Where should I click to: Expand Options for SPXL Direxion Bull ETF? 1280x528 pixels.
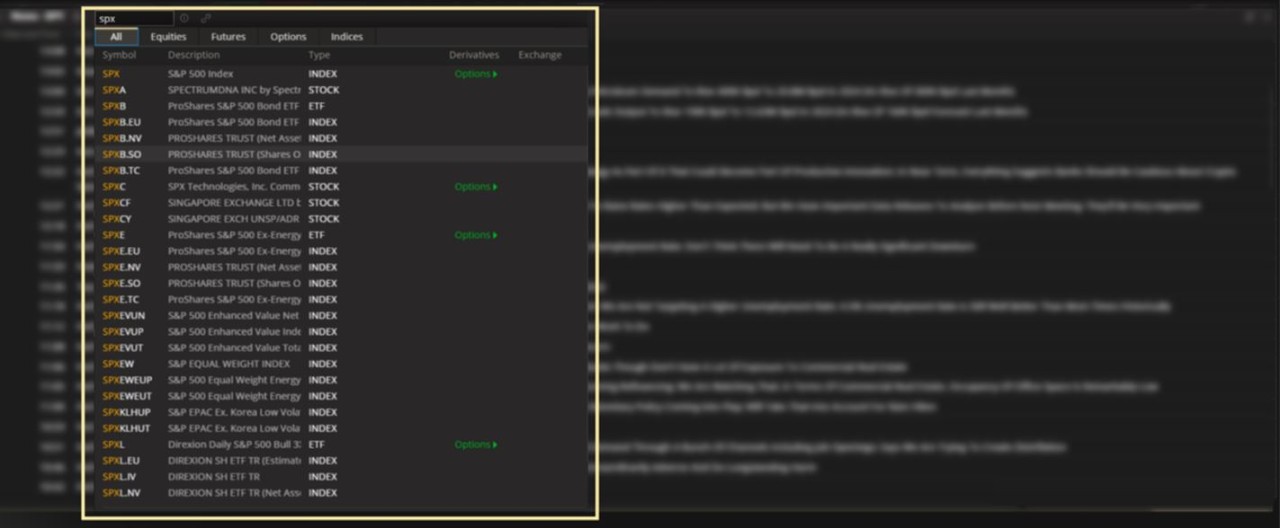[476, 445]
